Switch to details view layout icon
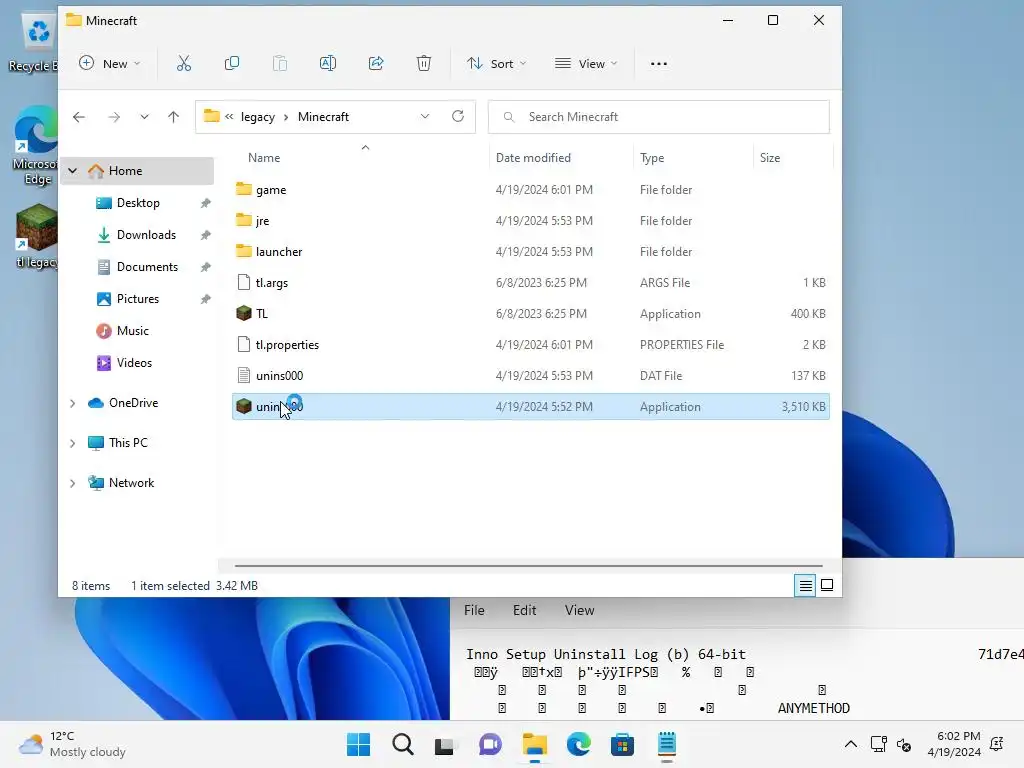The width and height of the screenshot is (1024, 768). (805, 585)
